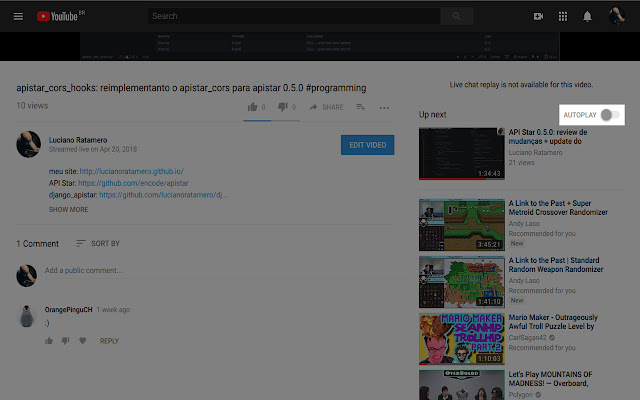
Task: Toggle the Autoplay switch
Action: click(x=610, y=115)
